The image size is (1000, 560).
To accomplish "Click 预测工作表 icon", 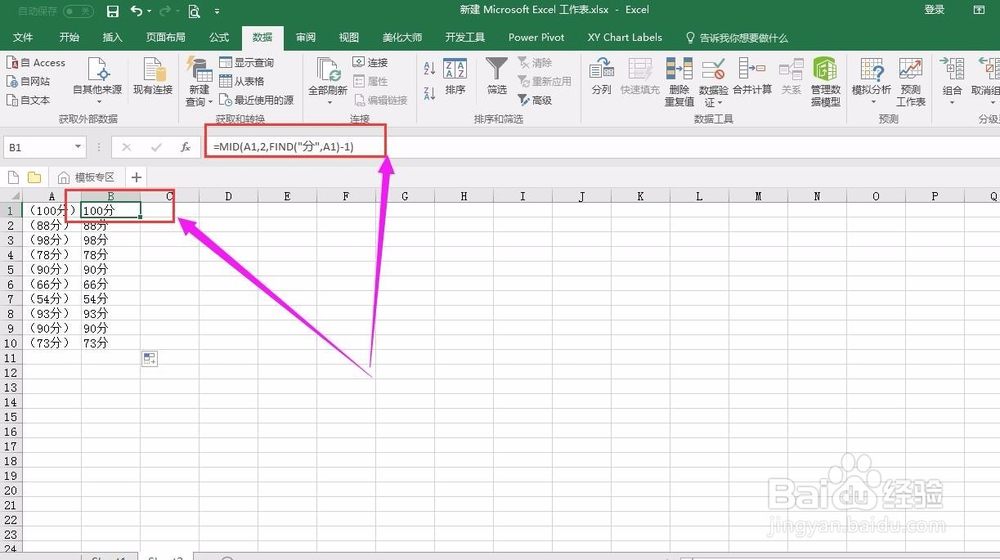I will pyautogui.click(x=910, y=81).
